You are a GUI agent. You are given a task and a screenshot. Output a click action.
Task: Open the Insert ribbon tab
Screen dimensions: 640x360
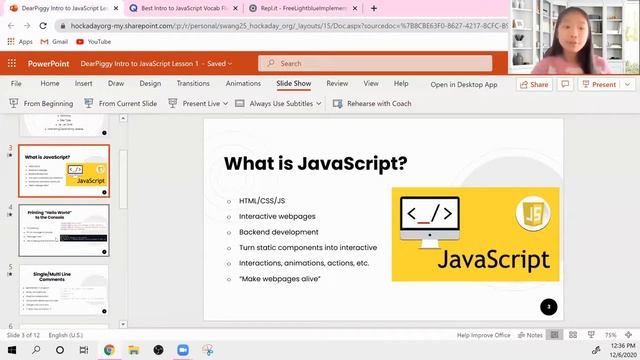(x=83, y=84)
